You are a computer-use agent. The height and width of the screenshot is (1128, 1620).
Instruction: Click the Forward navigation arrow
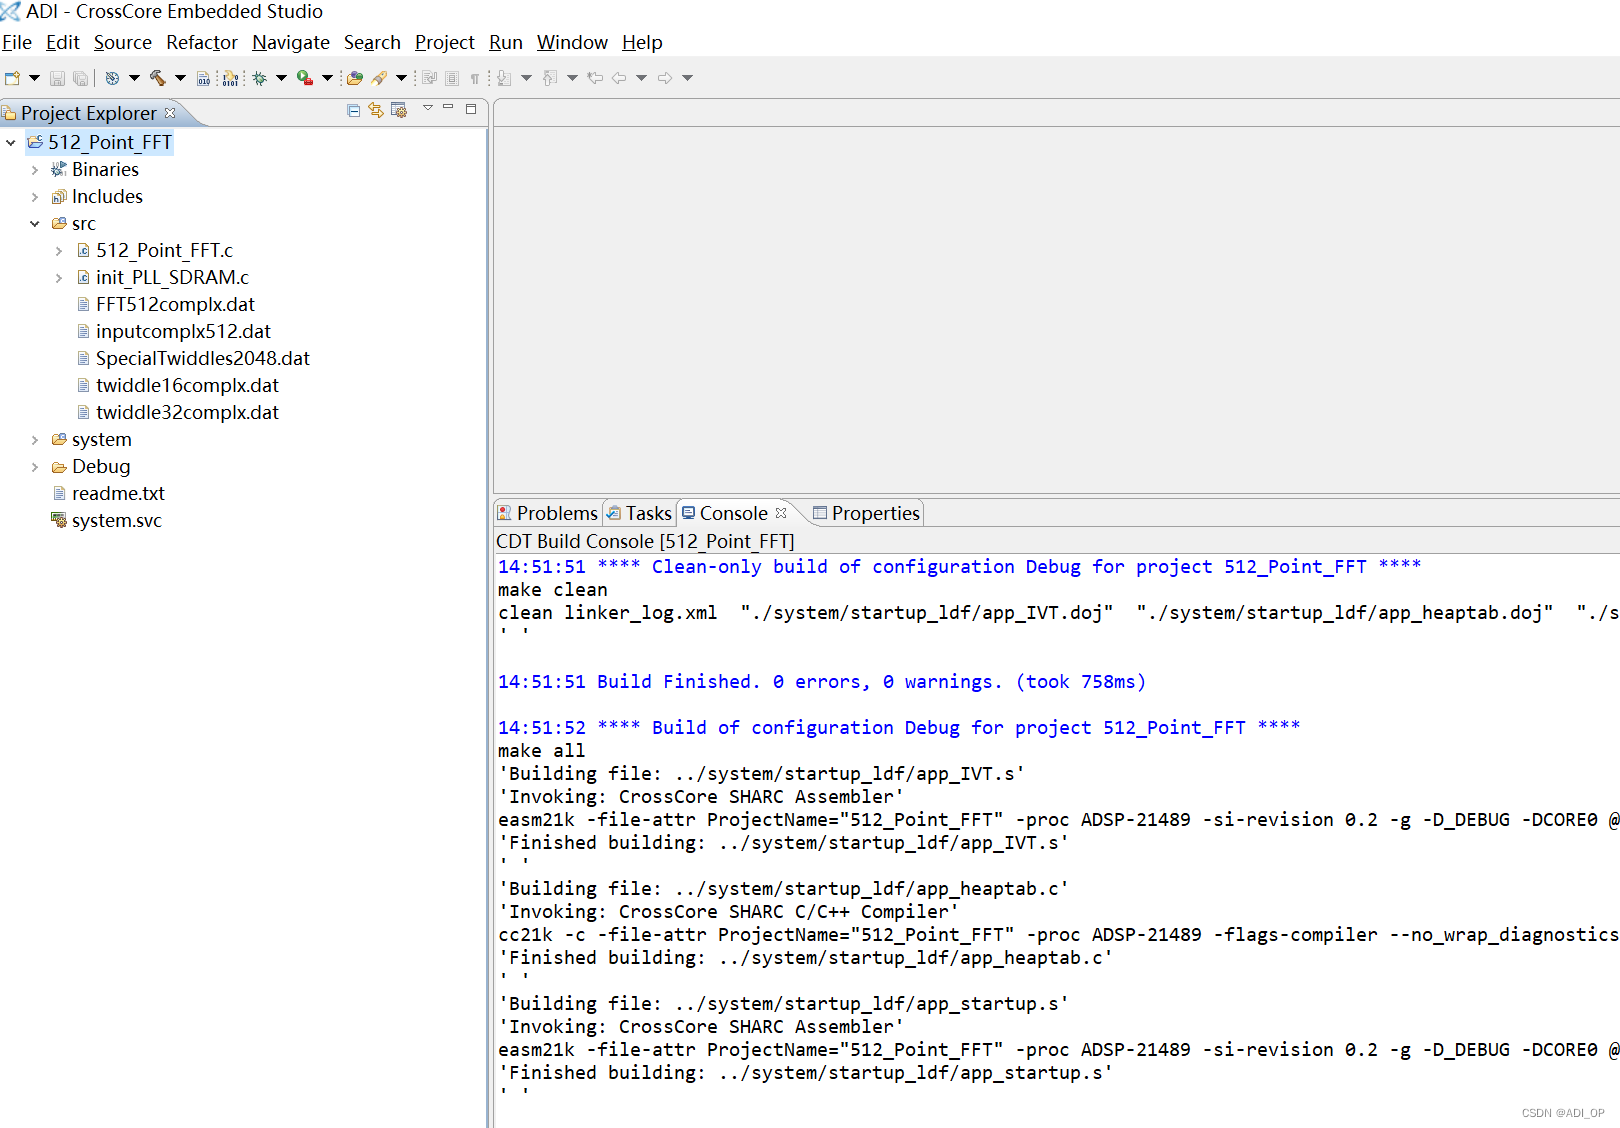(x=665, y=78)
